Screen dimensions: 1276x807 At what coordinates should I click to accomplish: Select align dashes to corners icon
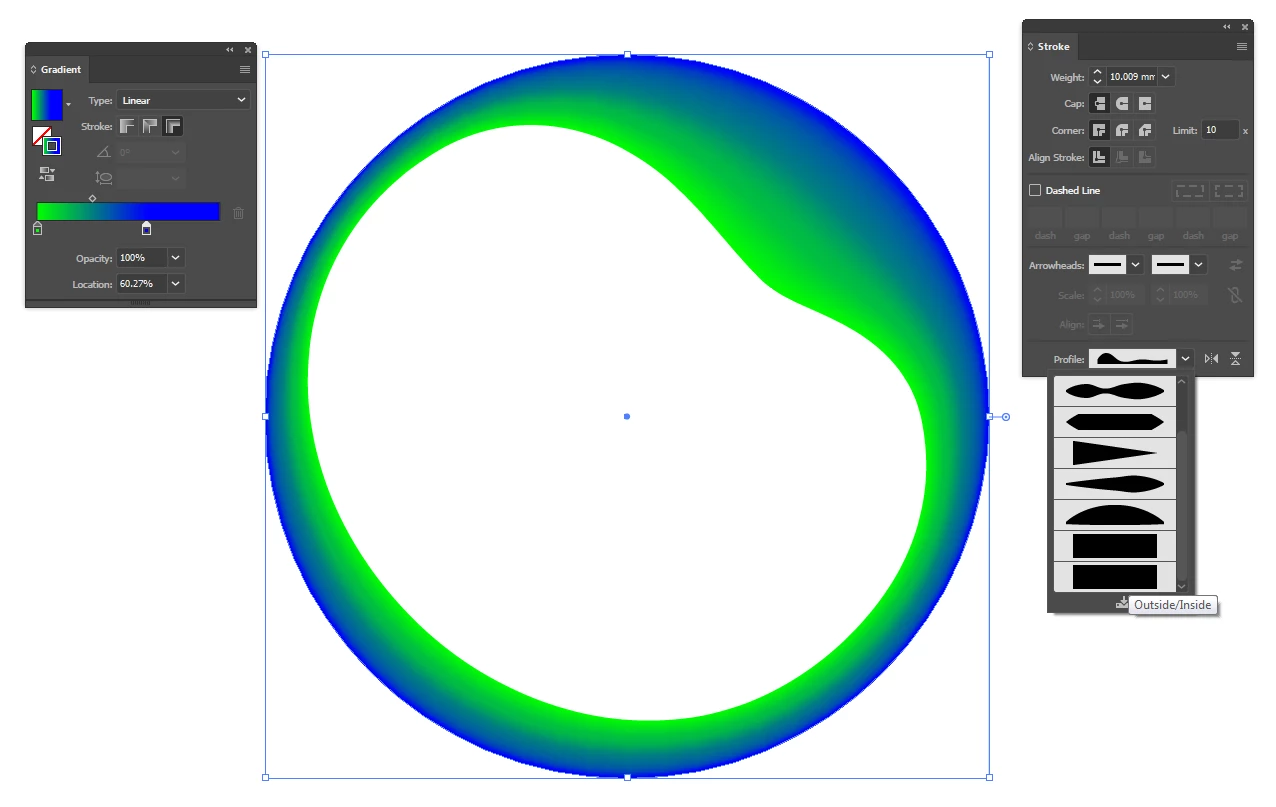coord(1229,190)
